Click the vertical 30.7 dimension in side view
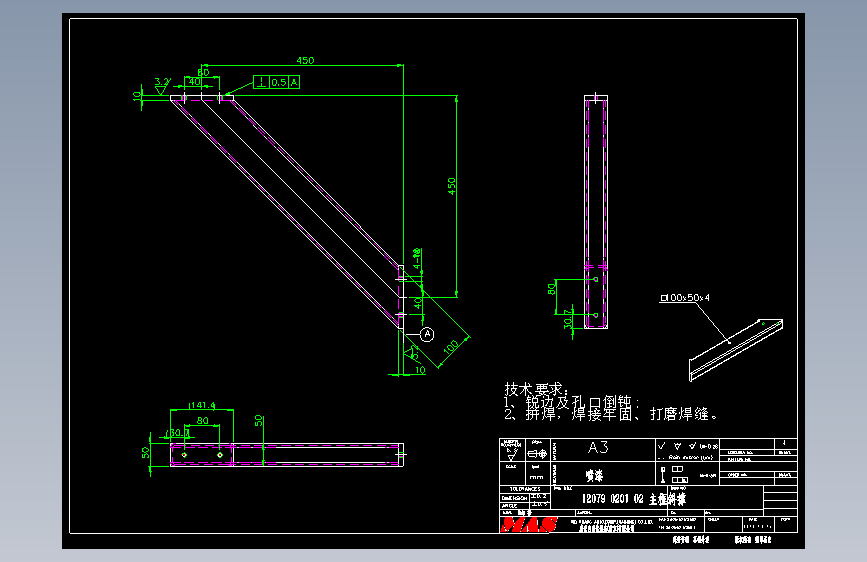This screenshot has width=867, height=562. (567, 320)
